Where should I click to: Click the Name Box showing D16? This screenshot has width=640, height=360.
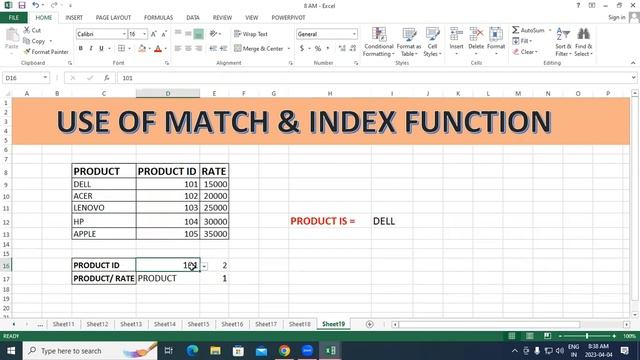point(25,78)
